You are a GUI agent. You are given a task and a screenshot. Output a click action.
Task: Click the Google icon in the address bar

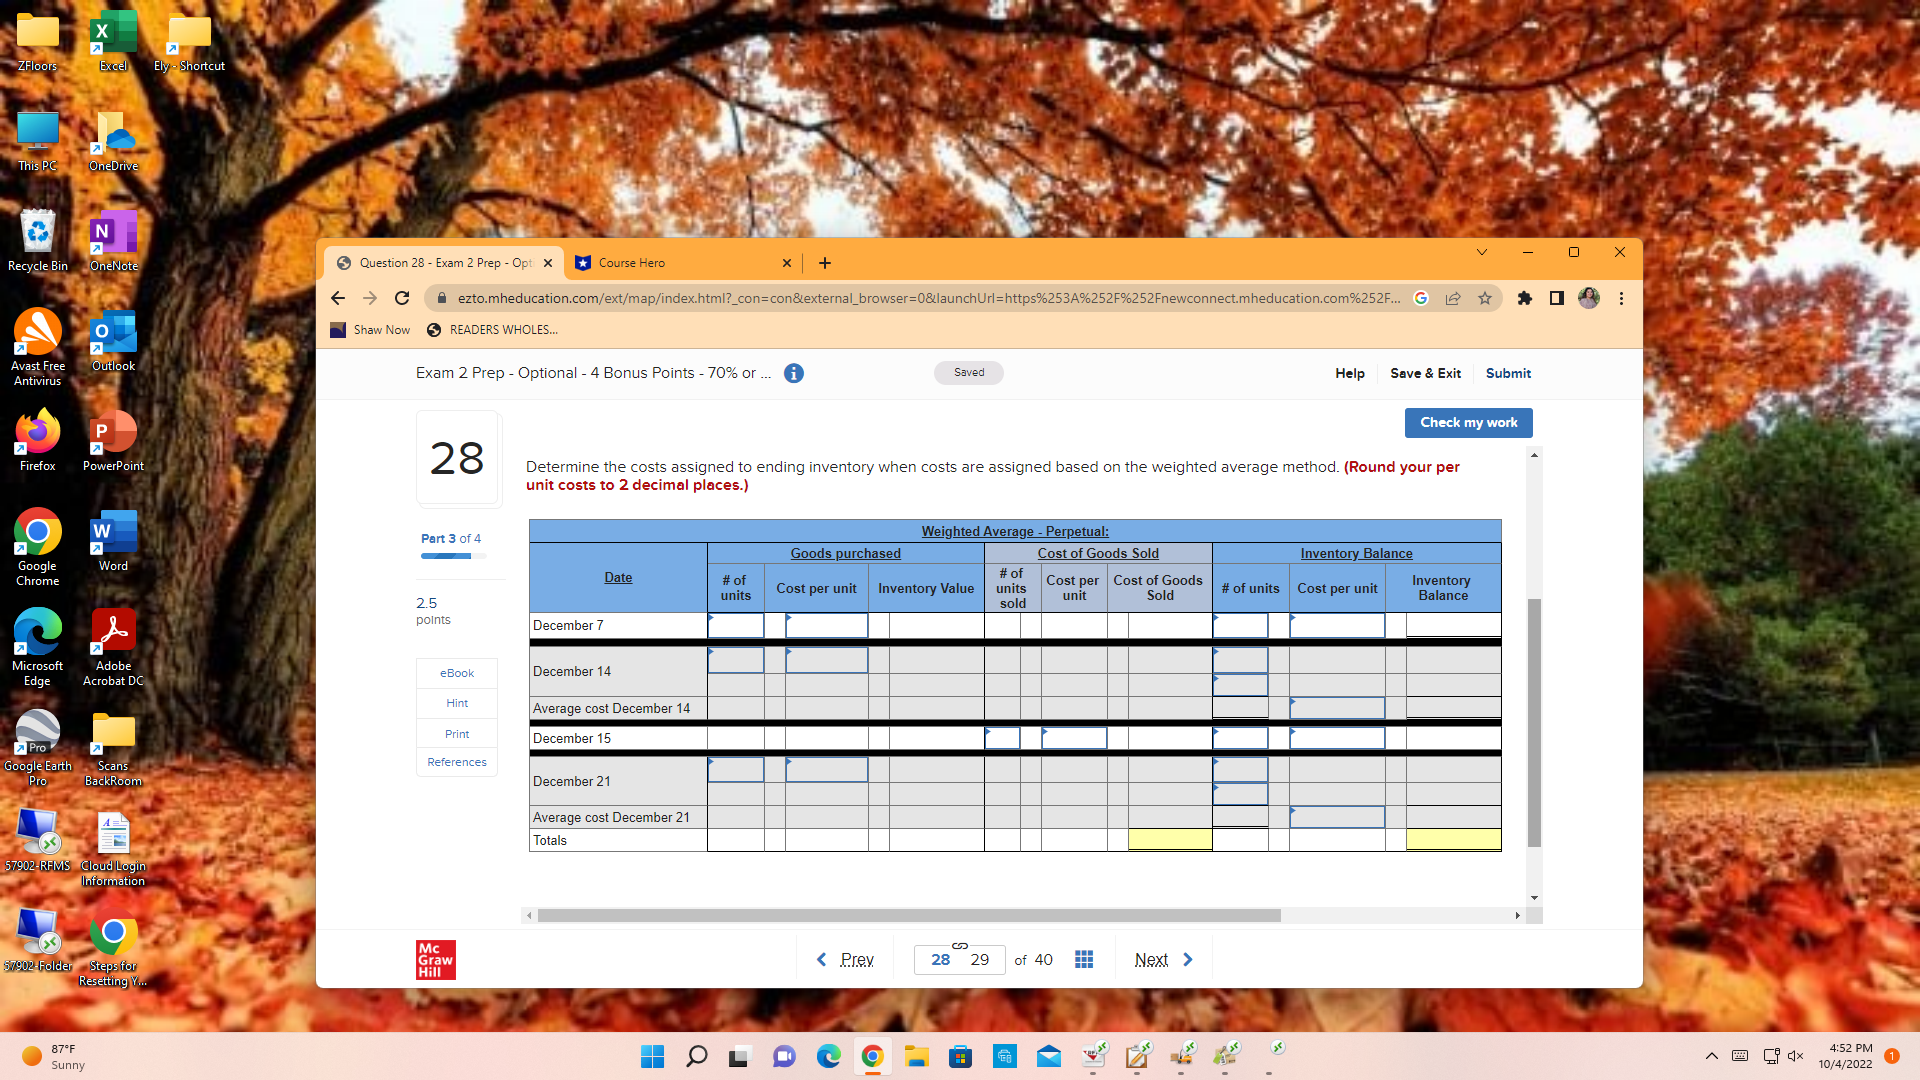[x=1421, y=298]
